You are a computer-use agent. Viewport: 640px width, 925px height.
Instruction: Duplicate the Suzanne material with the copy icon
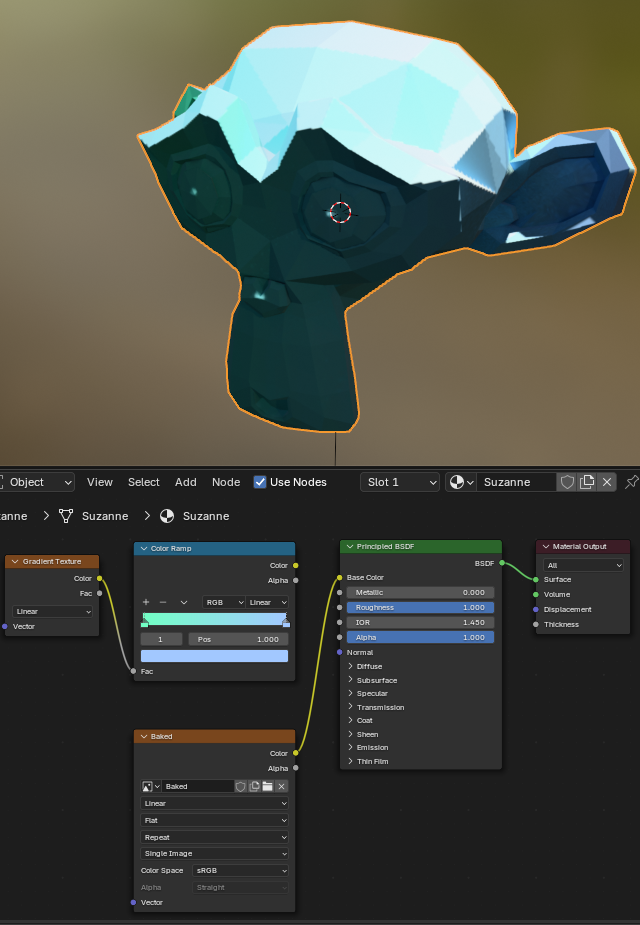tap(587, 482)
